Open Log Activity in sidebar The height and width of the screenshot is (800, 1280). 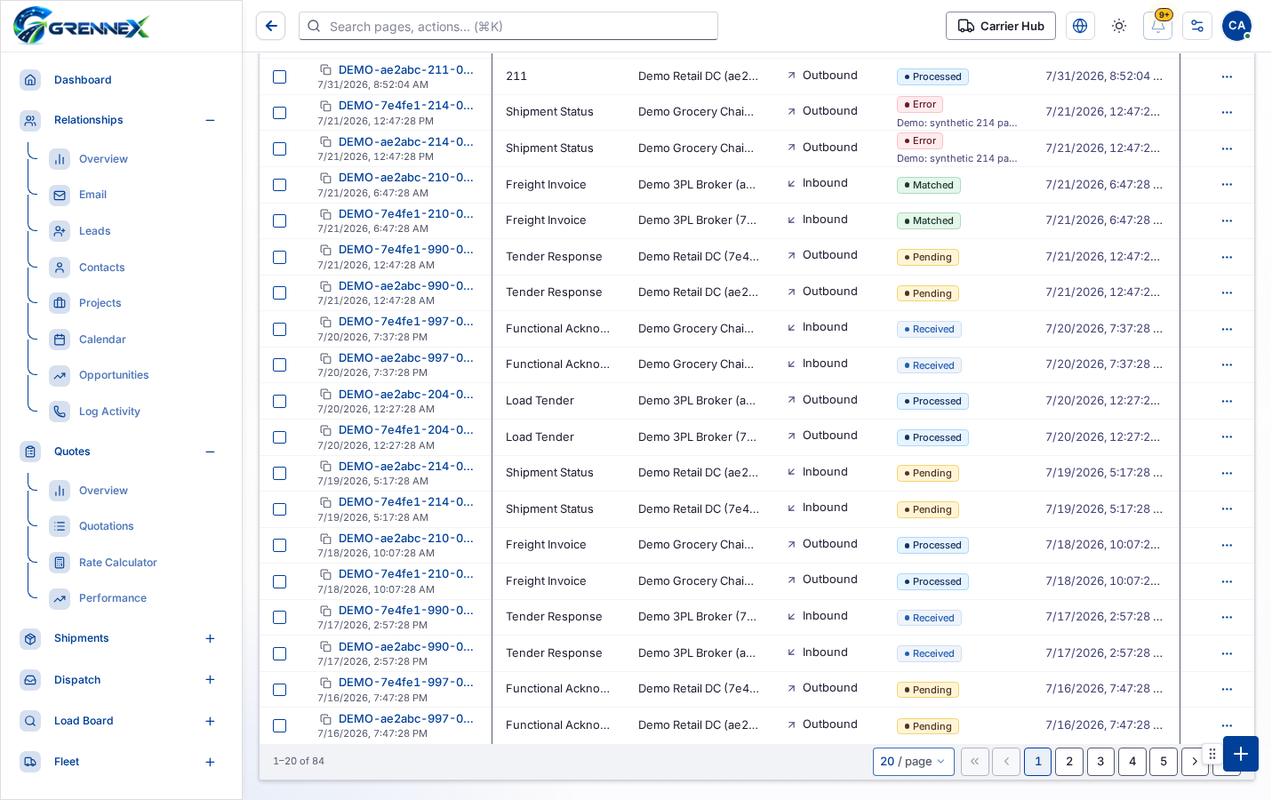click(110, 412)
